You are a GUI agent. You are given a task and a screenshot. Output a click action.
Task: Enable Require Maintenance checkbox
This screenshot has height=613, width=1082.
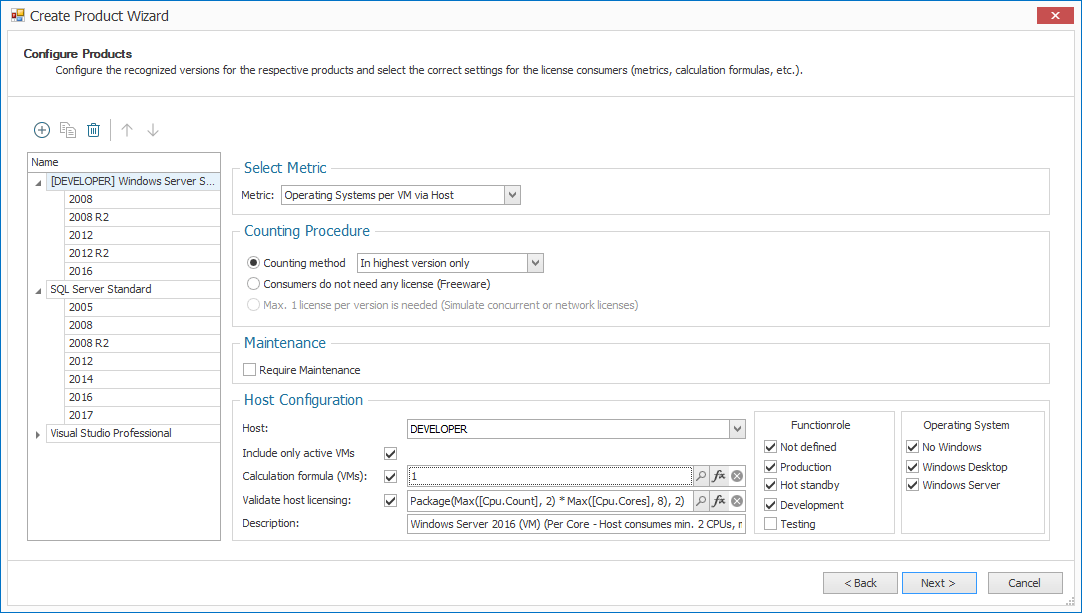(250, 370)
